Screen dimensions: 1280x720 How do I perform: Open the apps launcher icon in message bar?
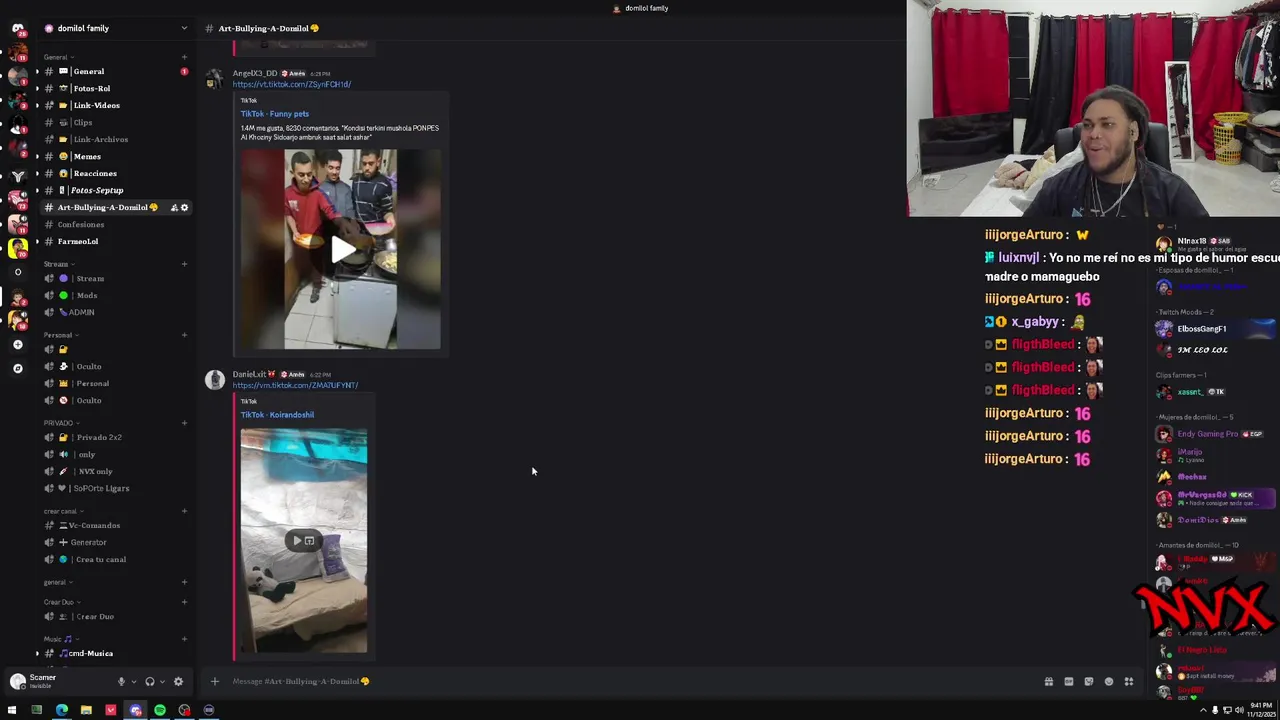pos(1128,682)
